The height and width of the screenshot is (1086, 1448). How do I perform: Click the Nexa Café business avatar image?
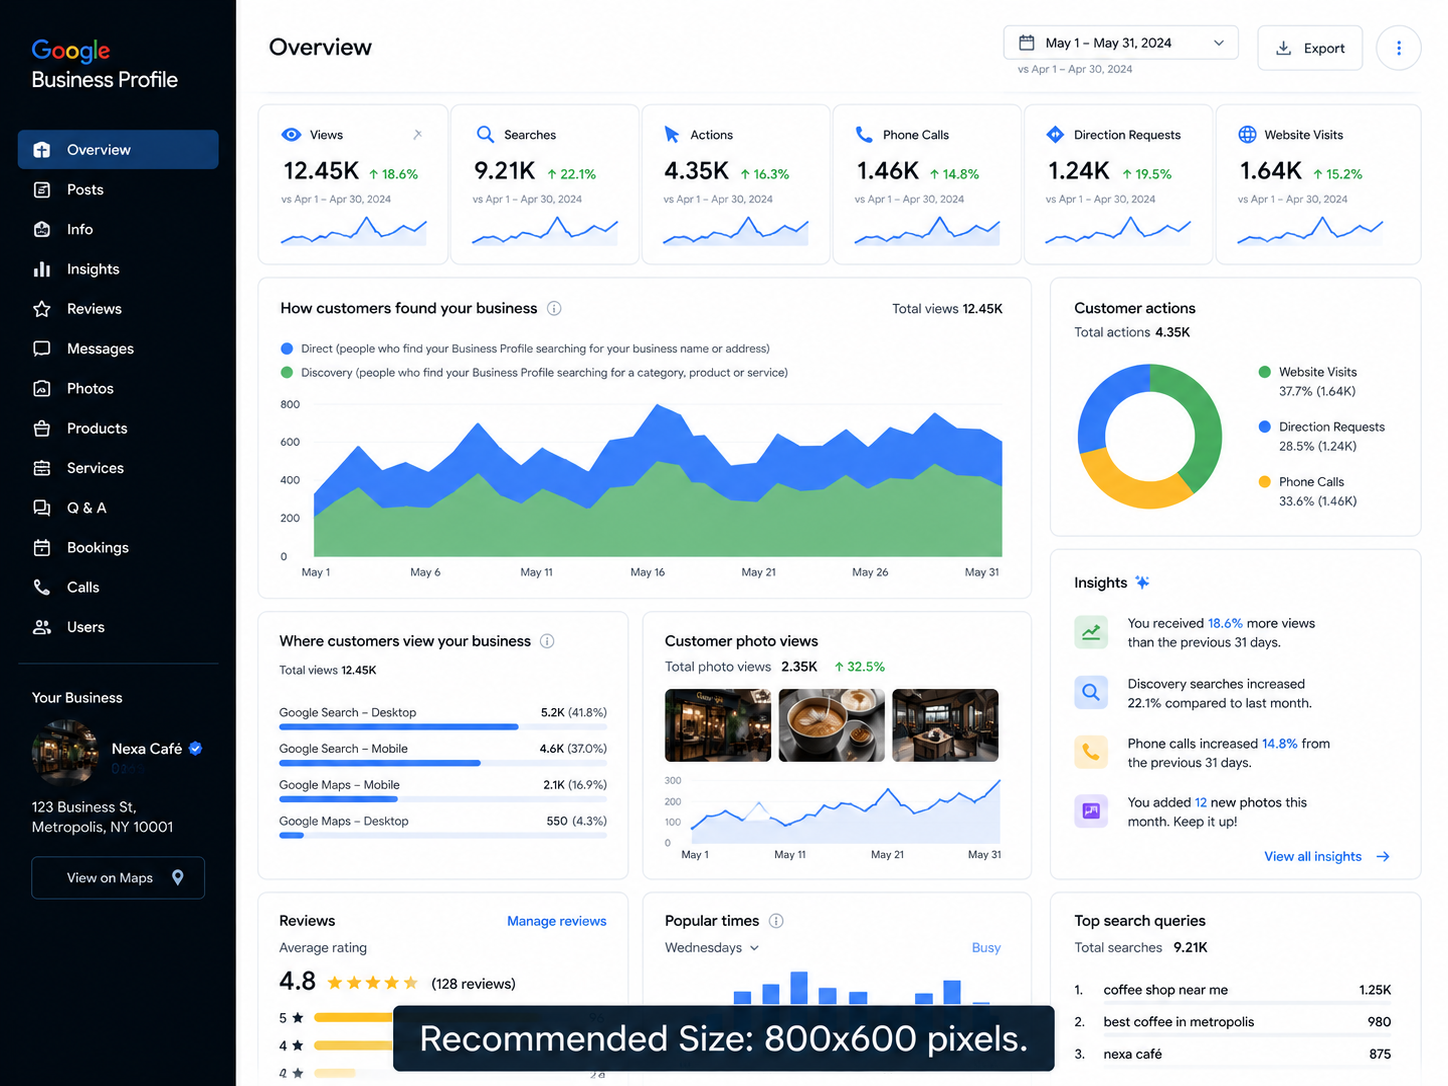65,753
